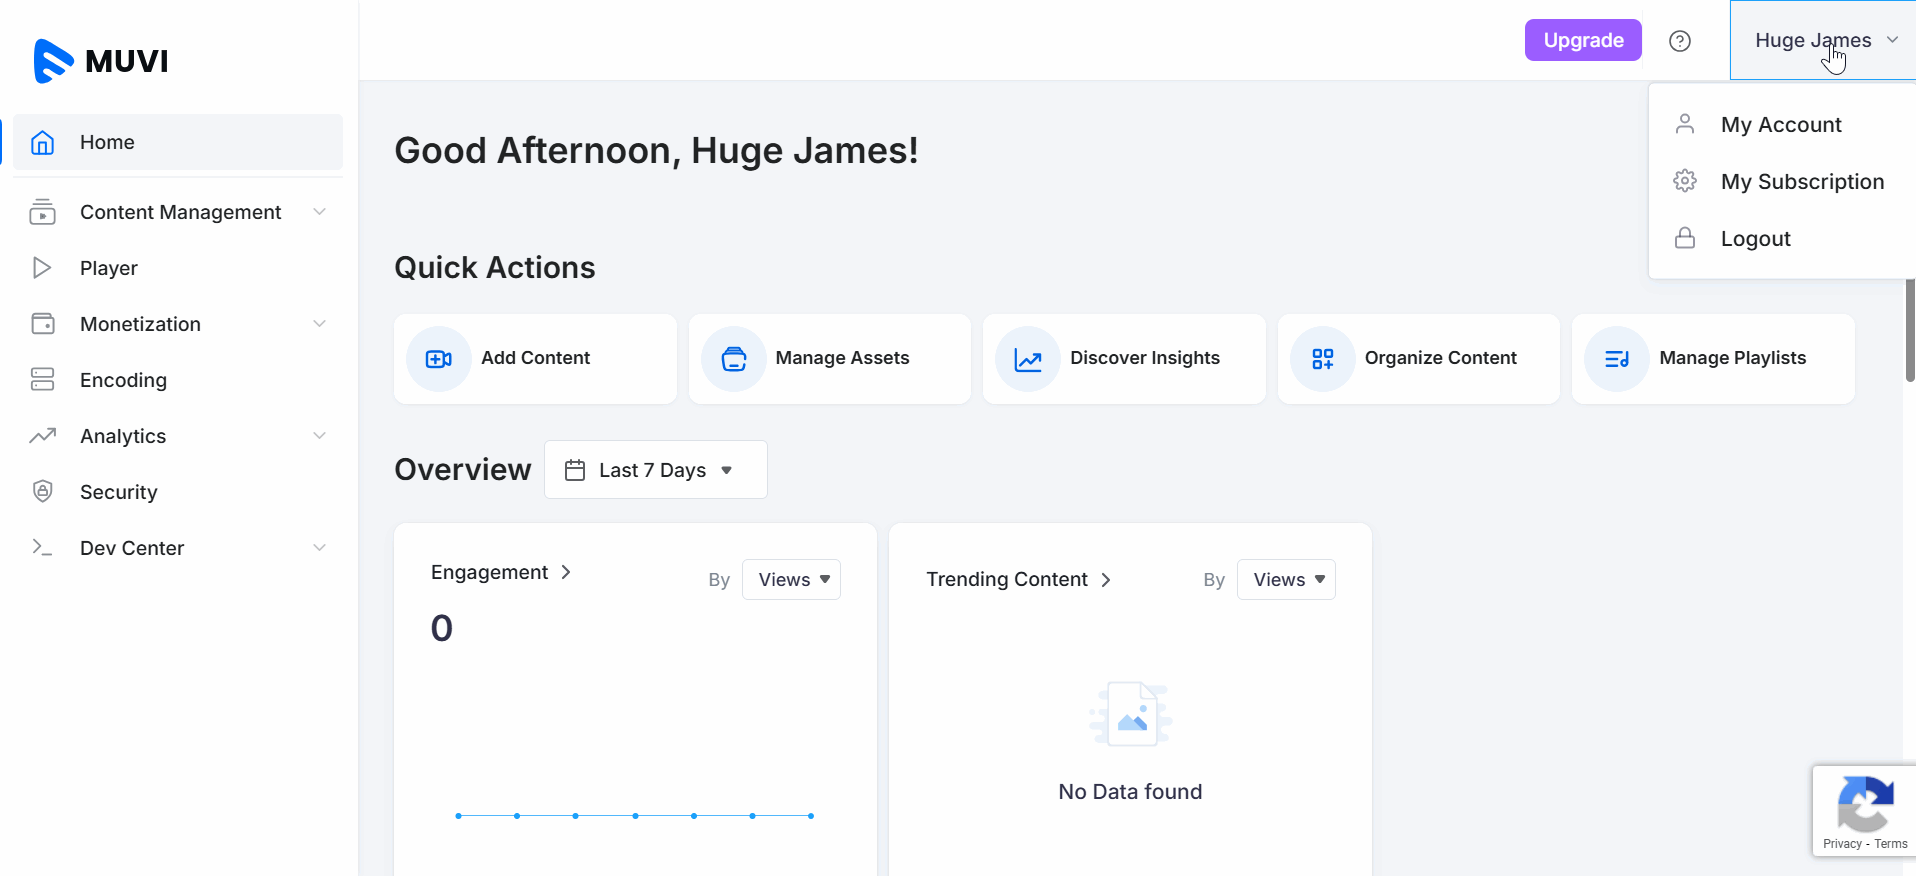Viewport: 1916px width, 876px height.
Task: Open the Security shield icon in sidebar
Action: click(43, 491)
